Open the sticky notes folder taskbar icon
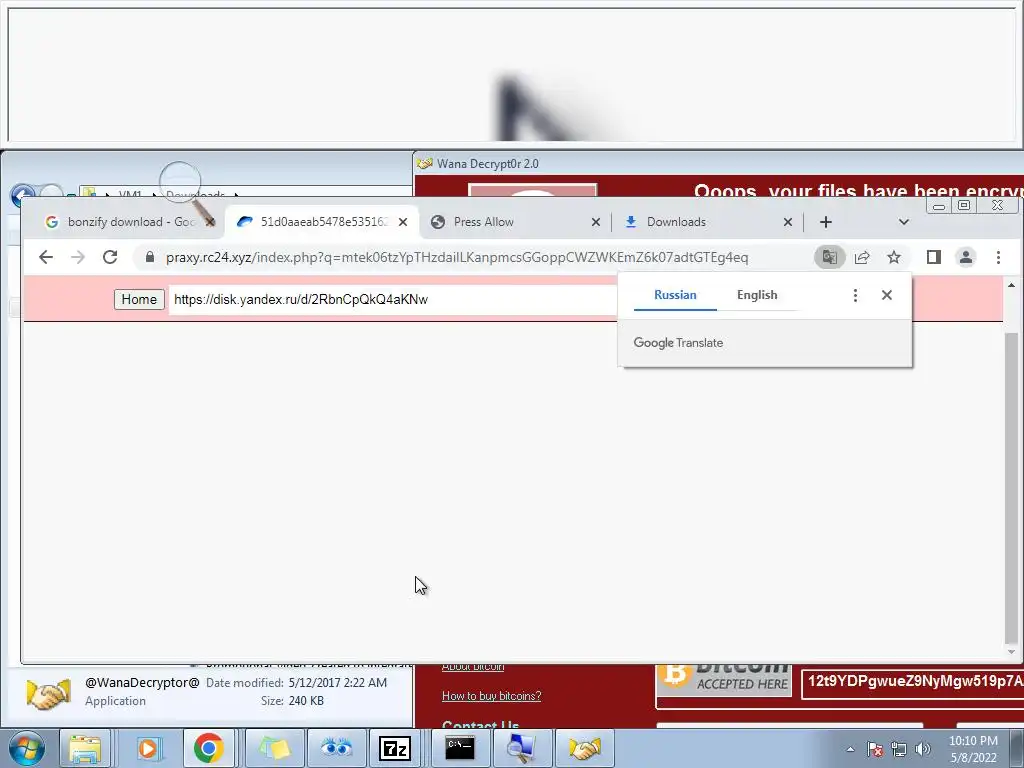Image resolution: width=1024 pixels, height=768 pixels. (x=274, y=748)
